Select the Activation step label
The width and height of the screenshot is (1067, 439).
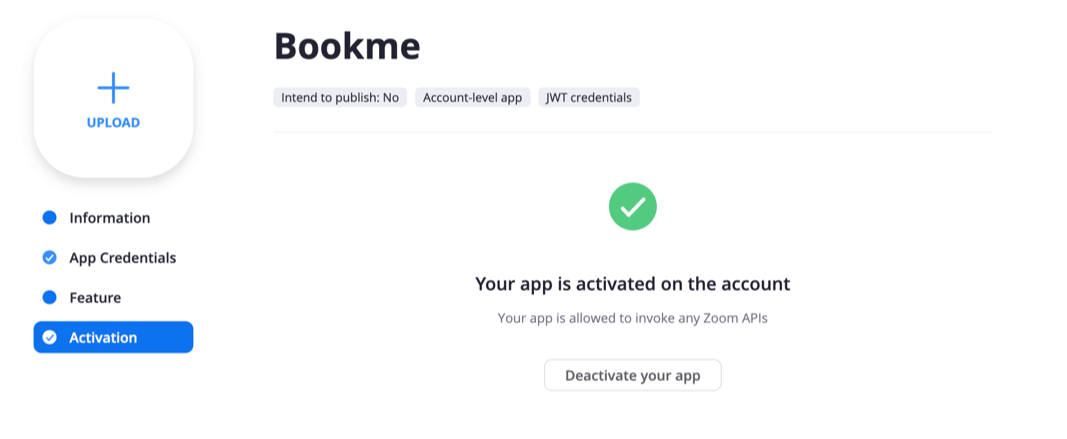coord(103,338)
